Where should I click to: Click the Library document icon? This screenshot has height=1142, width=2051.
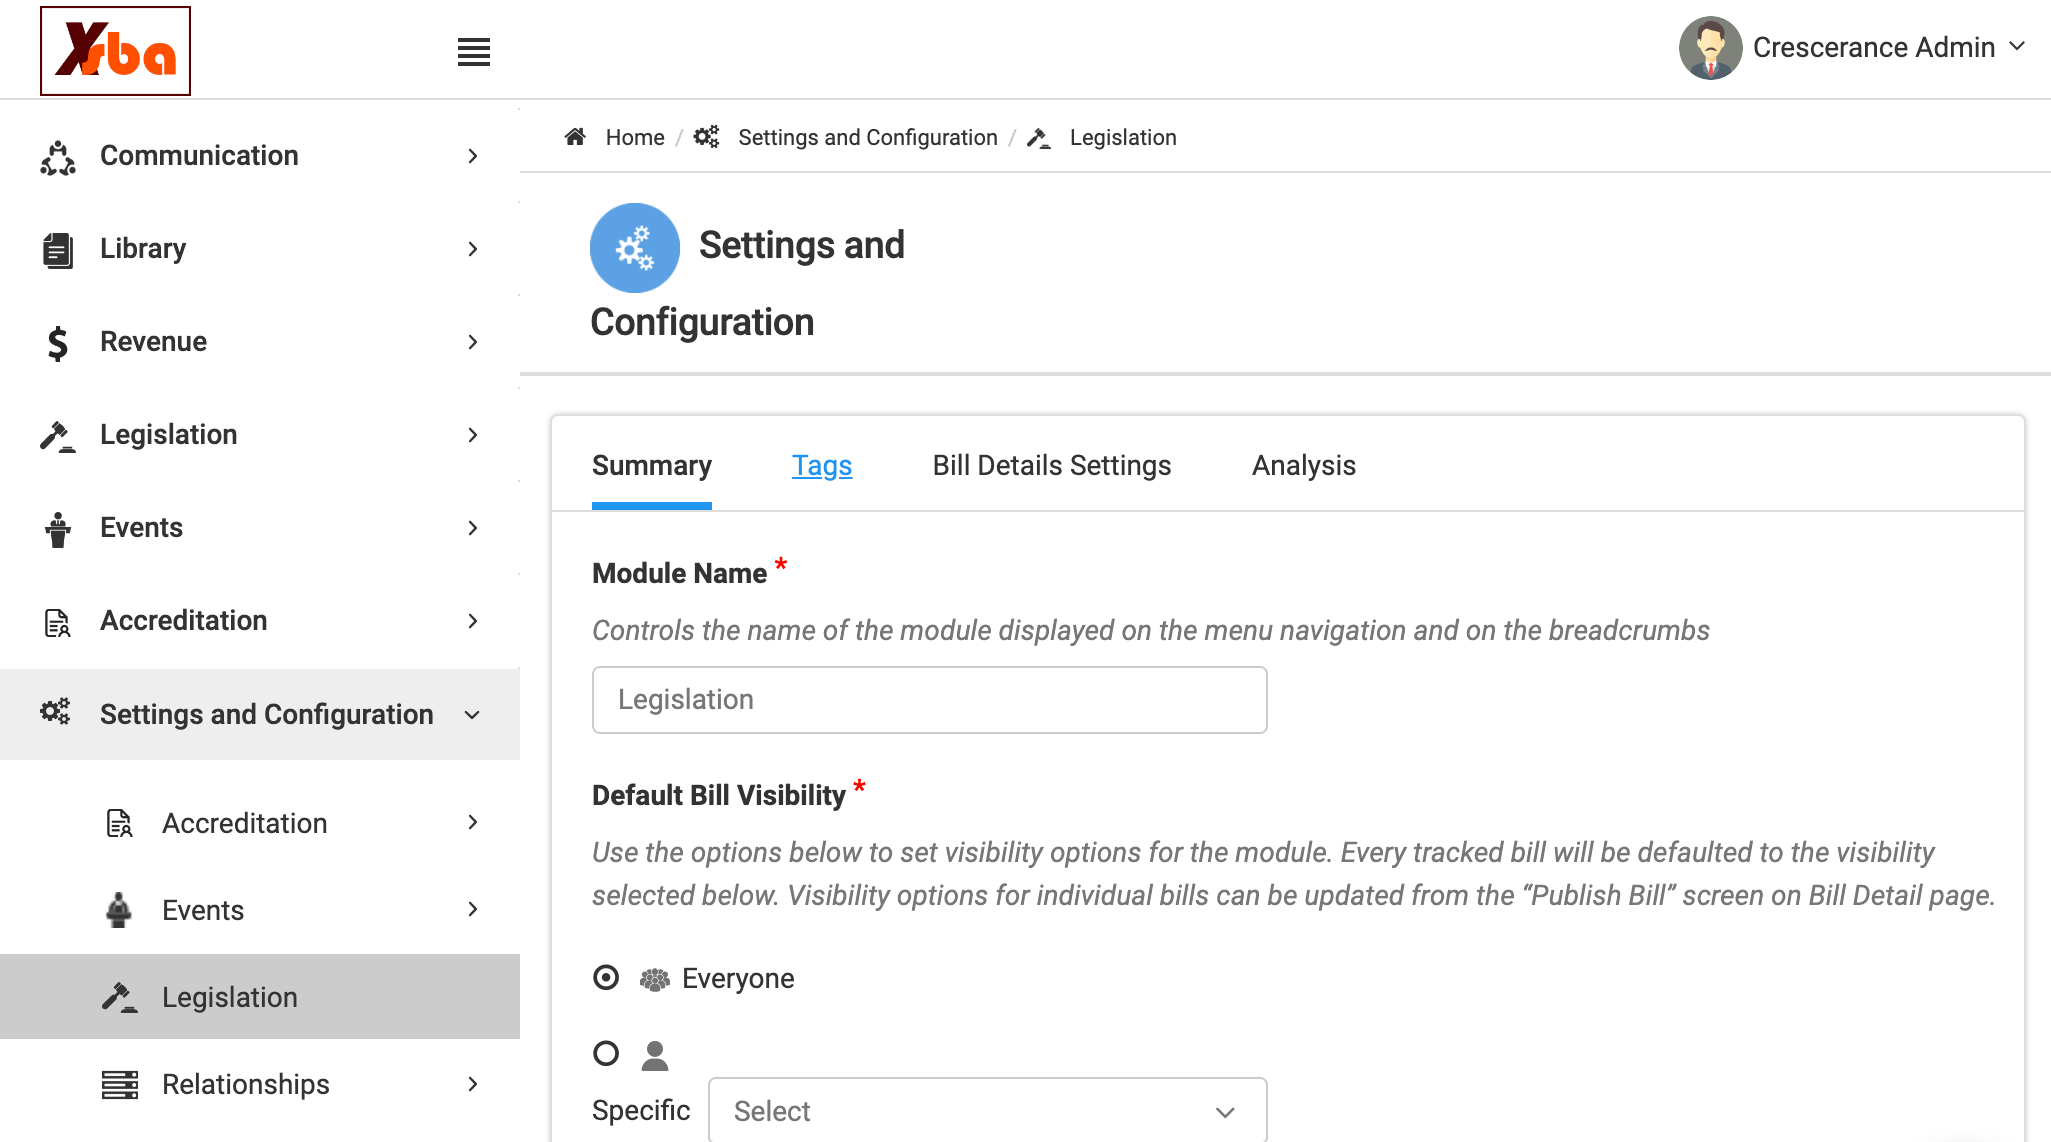click(x=58, y=250)
